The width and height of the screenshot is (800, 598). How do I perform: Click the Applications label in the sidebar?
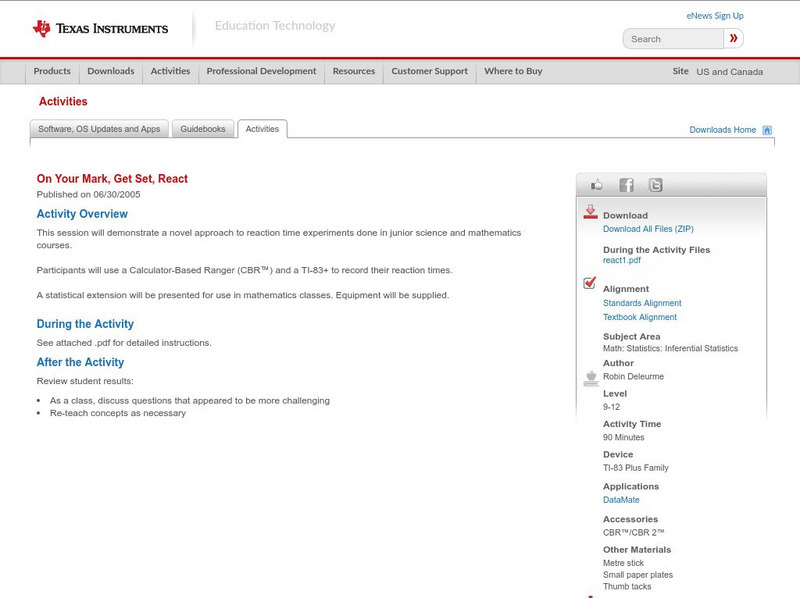[631, 487]
